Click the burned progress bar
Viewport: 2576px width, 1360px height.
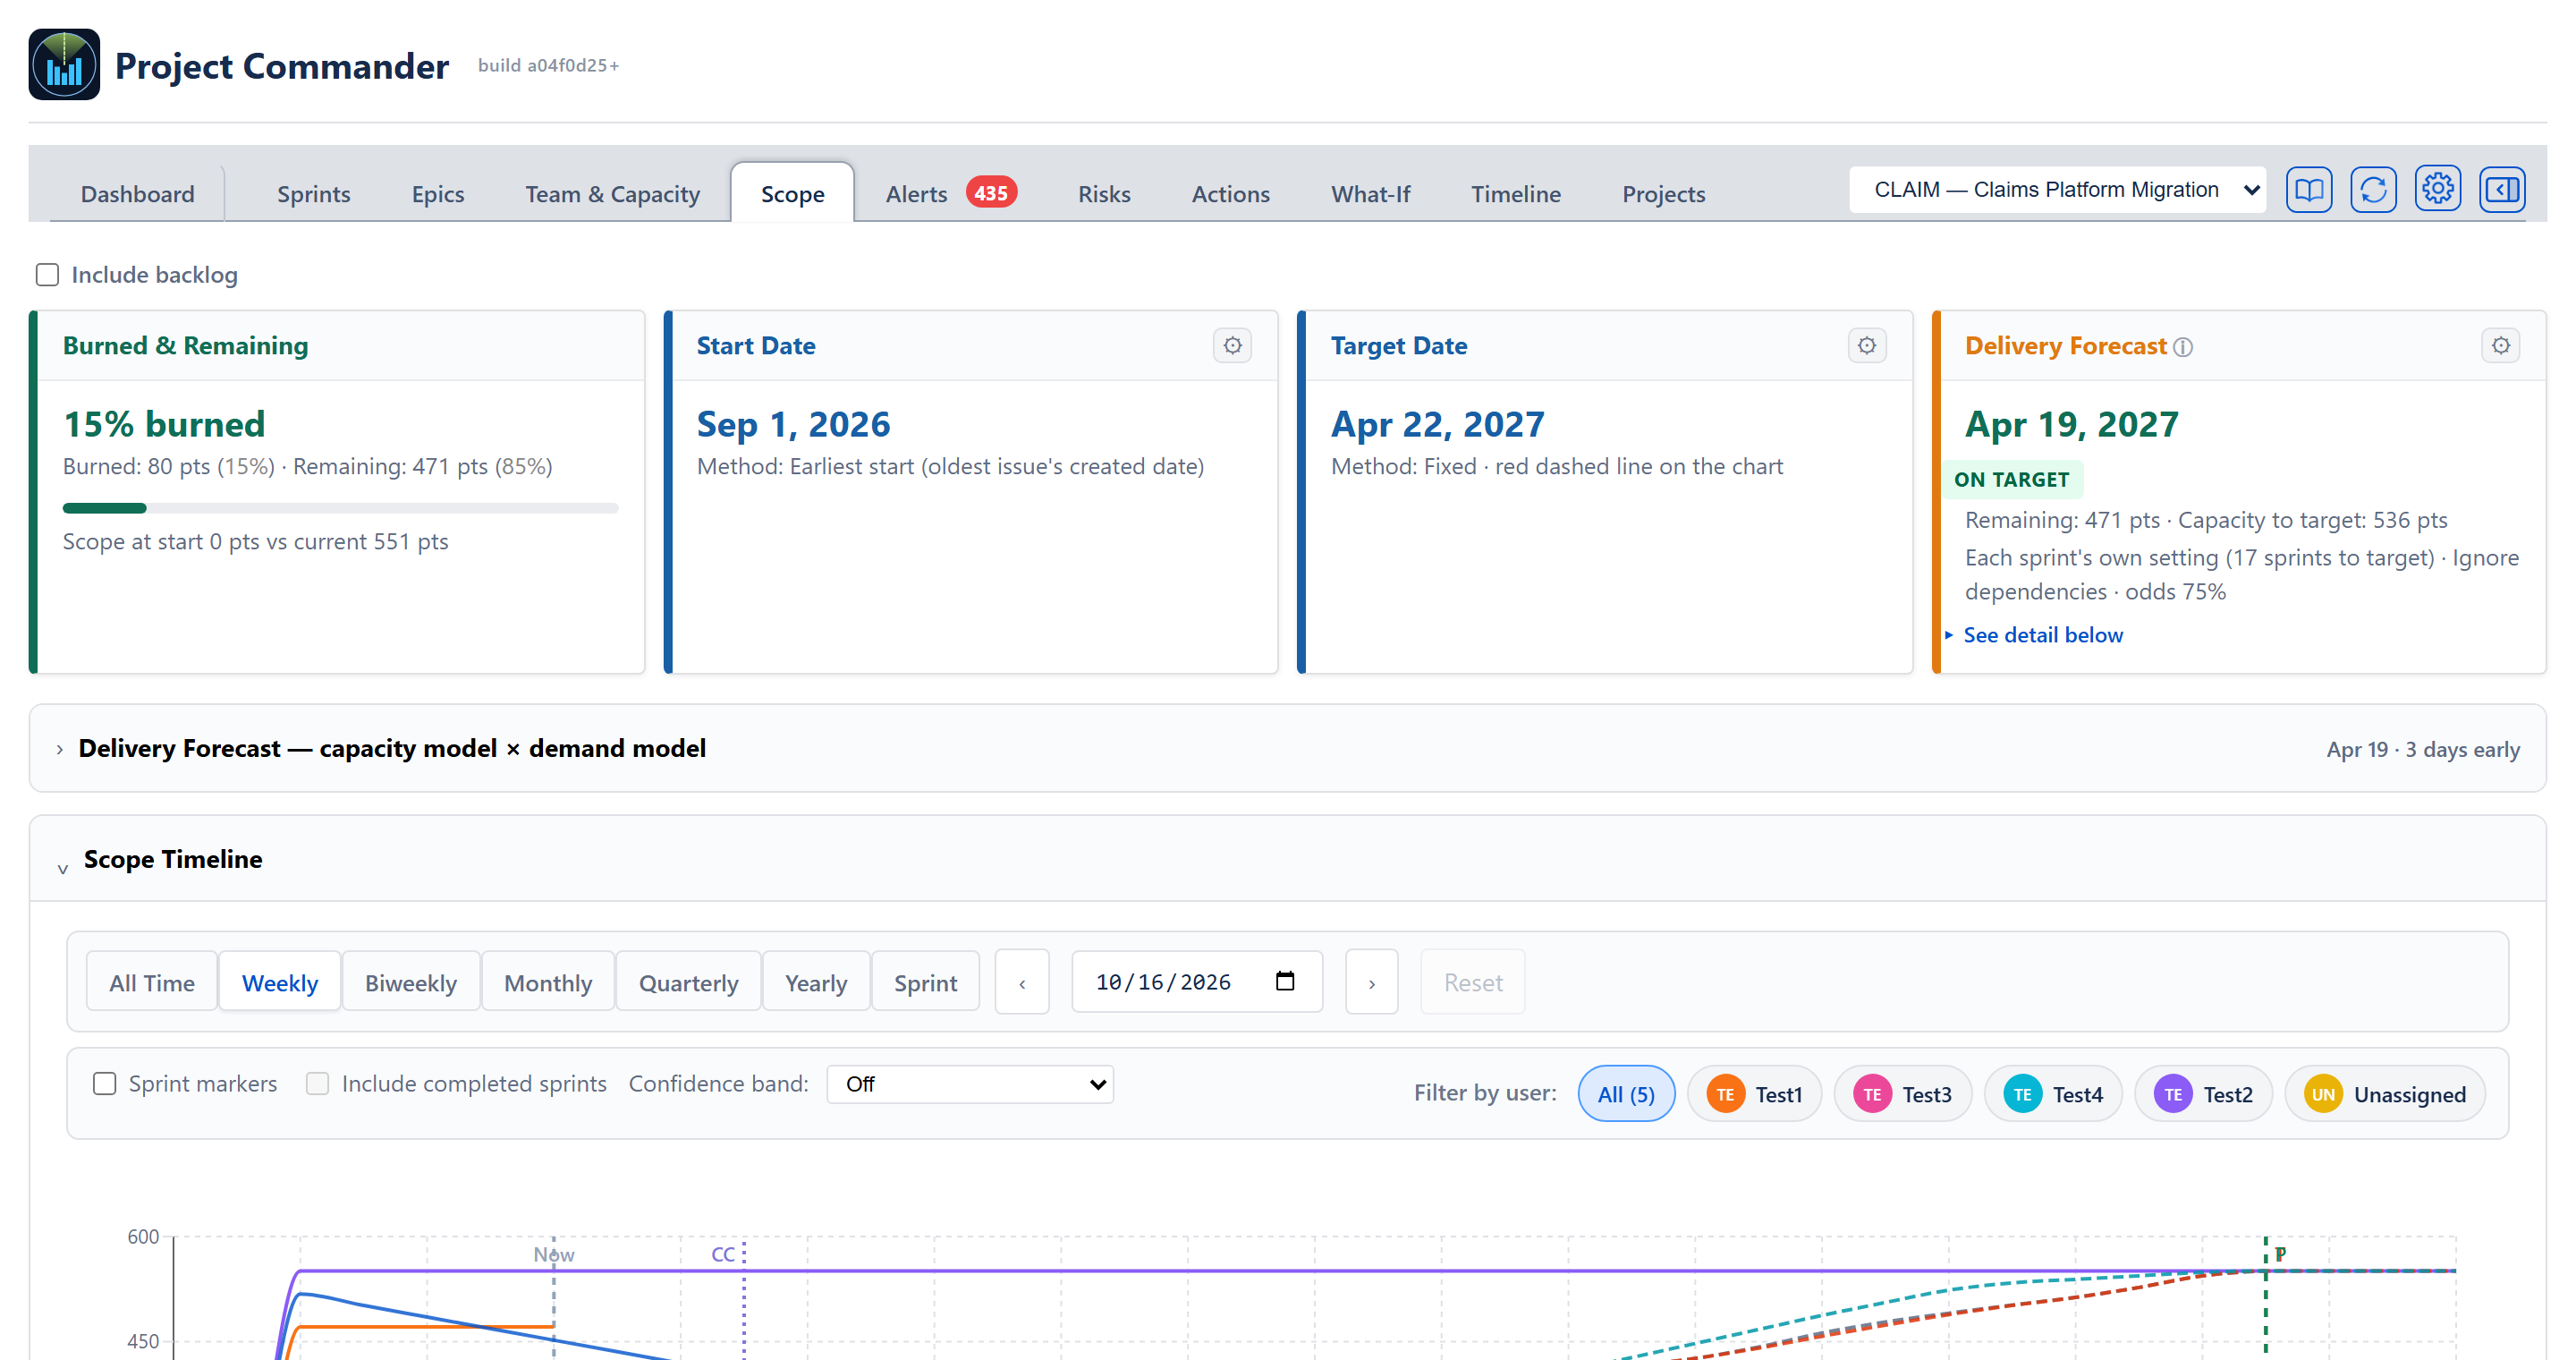click(340, 508)
